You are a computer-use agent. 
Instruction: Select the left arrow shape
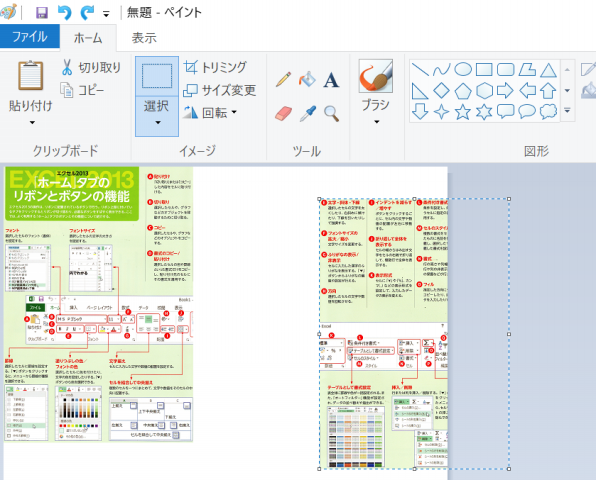tap(527, 91)
